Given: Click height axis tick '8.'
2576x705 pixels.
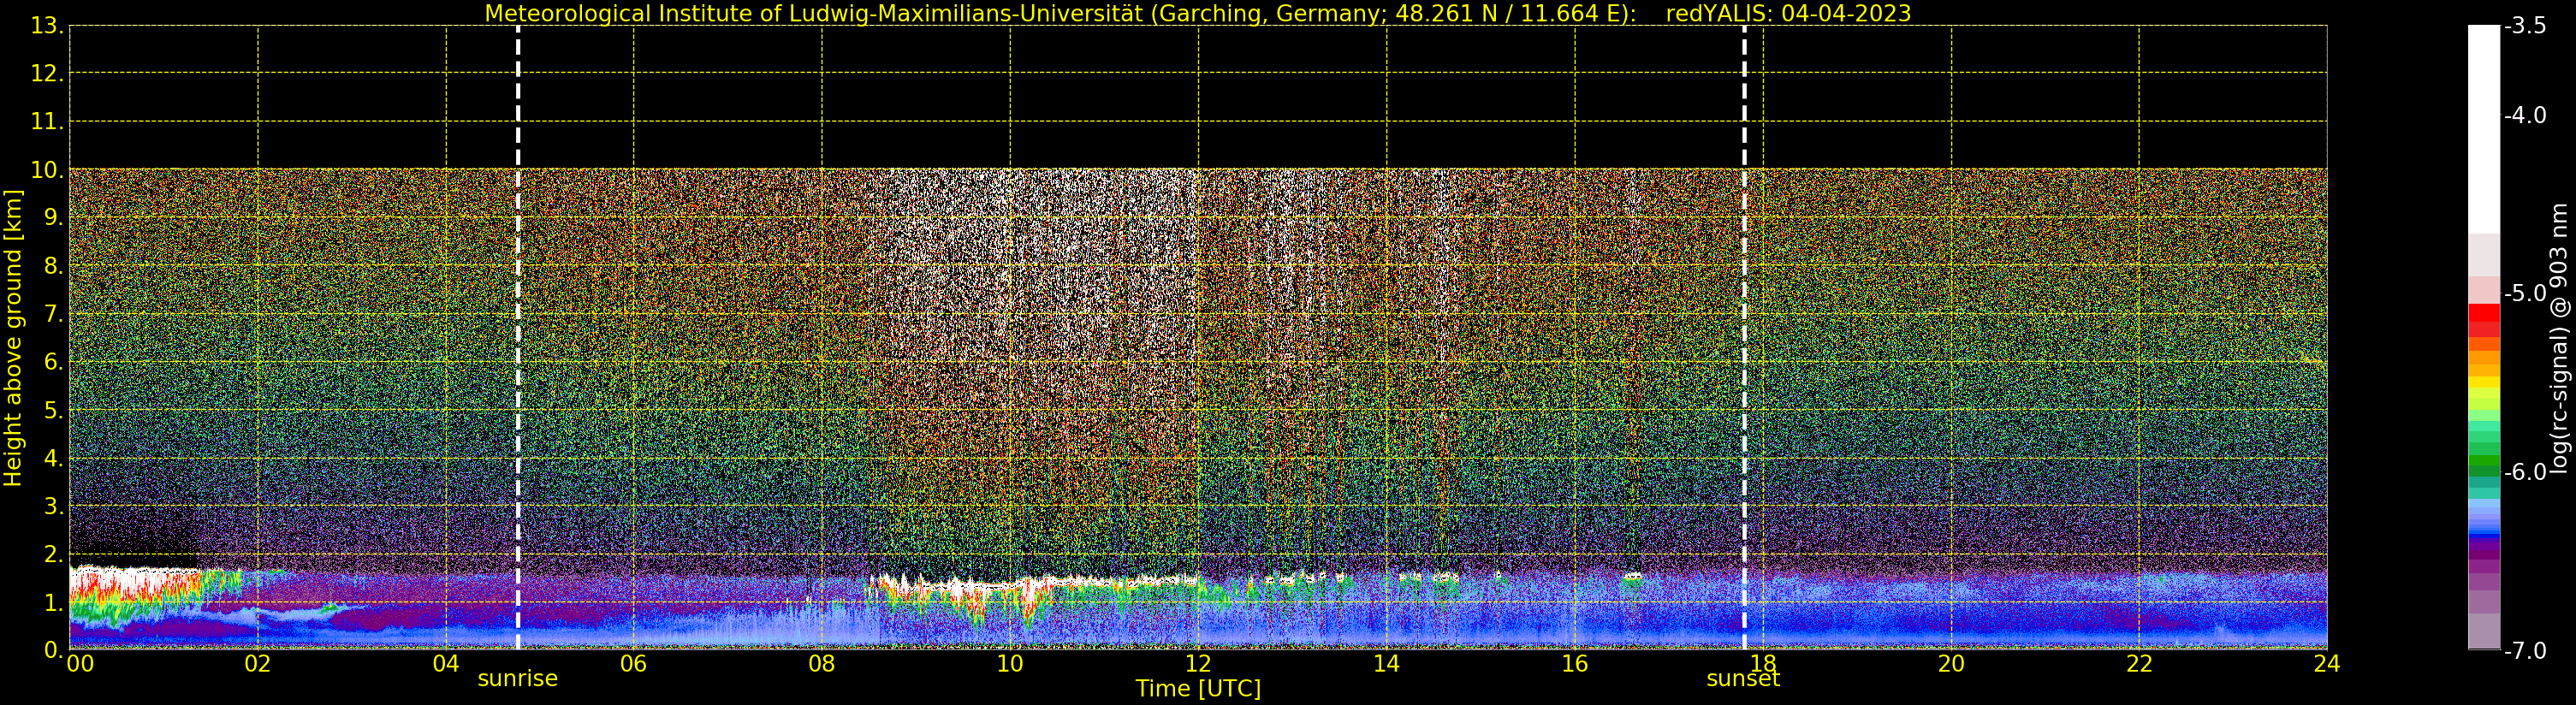Looking at the screenshot, I should 54,266.
